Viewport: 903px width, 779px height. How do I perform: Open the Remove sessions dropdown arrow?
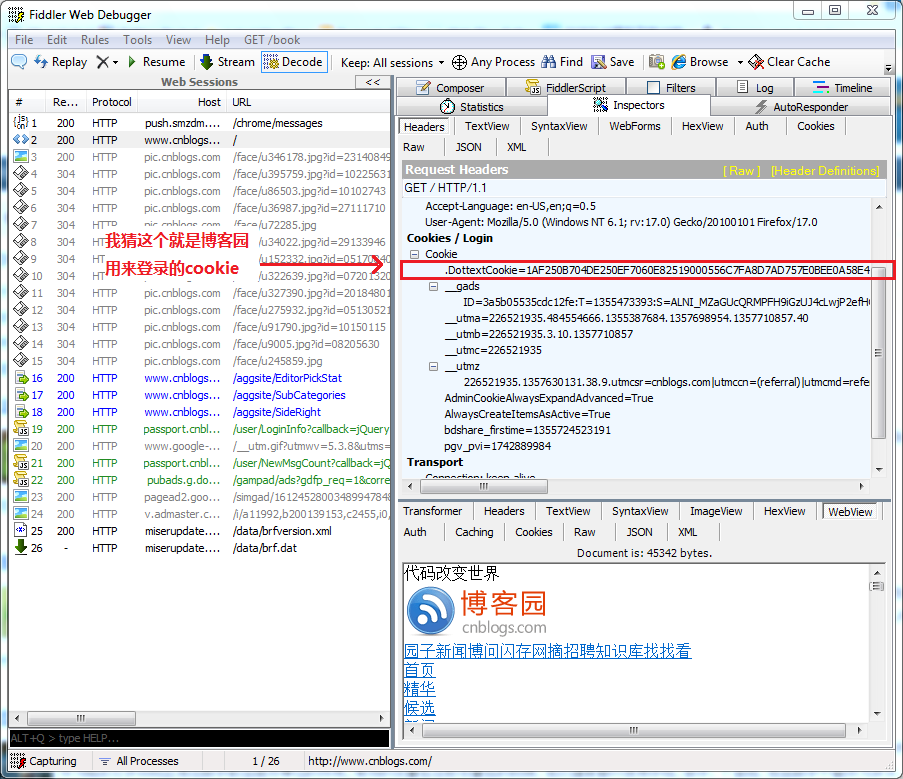(x=116, y=62)
